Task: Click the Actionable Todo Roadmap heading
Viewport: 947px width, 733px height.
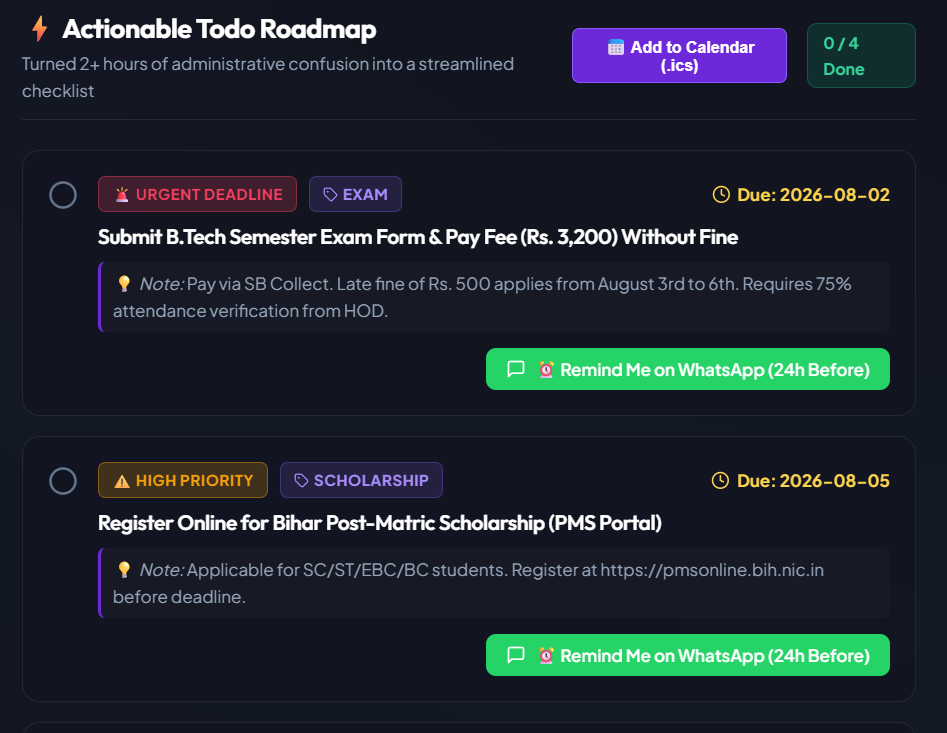Action: tap(219, 29)
